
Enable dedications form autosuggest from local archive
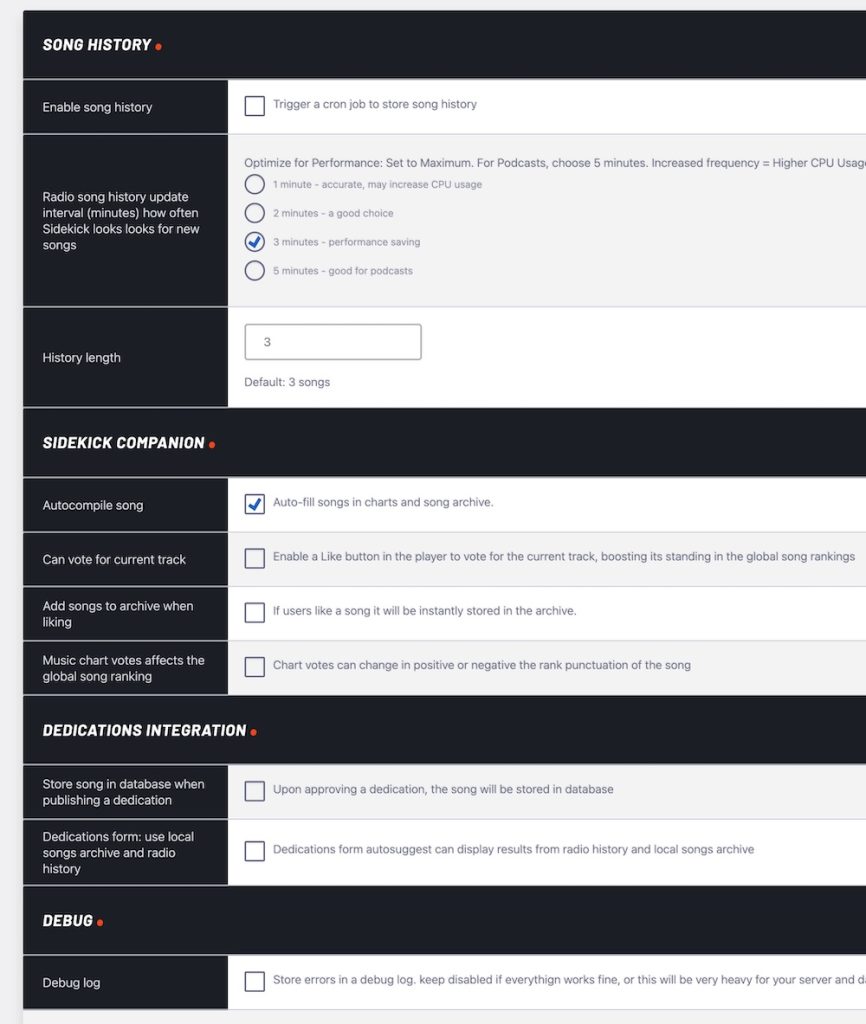point(254,851)
